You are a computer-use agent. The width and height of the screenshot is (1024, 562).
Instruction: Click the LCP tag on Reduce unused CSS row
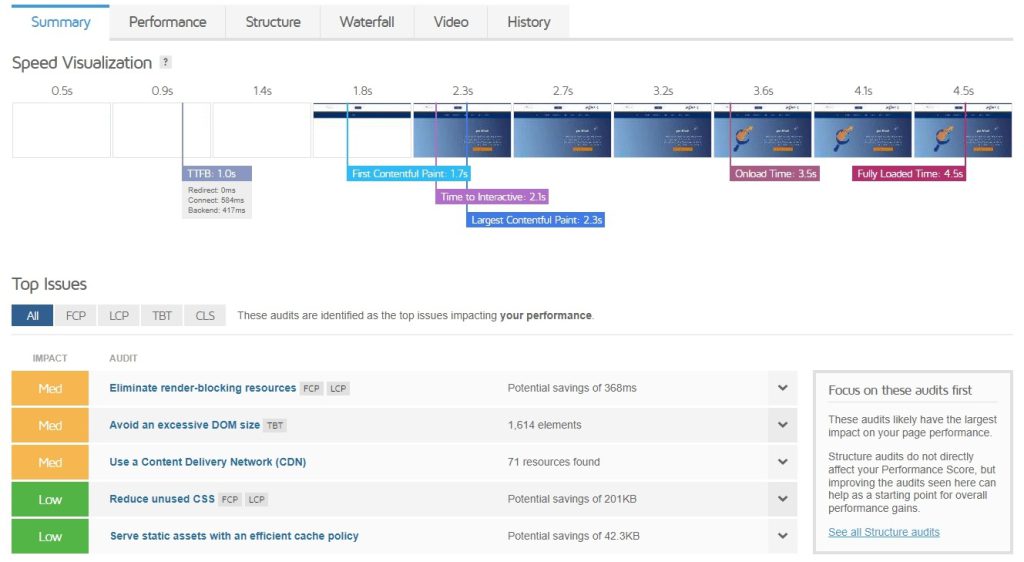point(257,499)
